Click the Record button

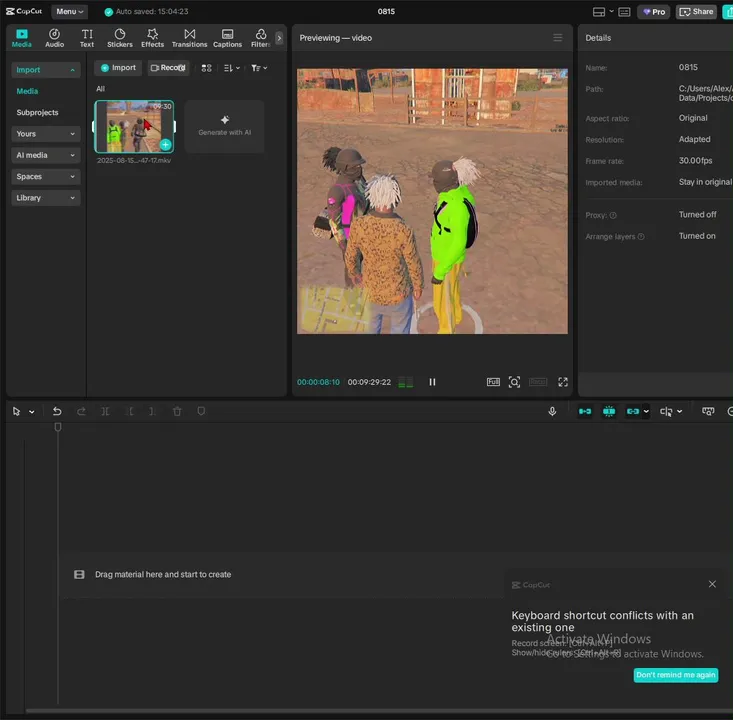click(168, 68)
